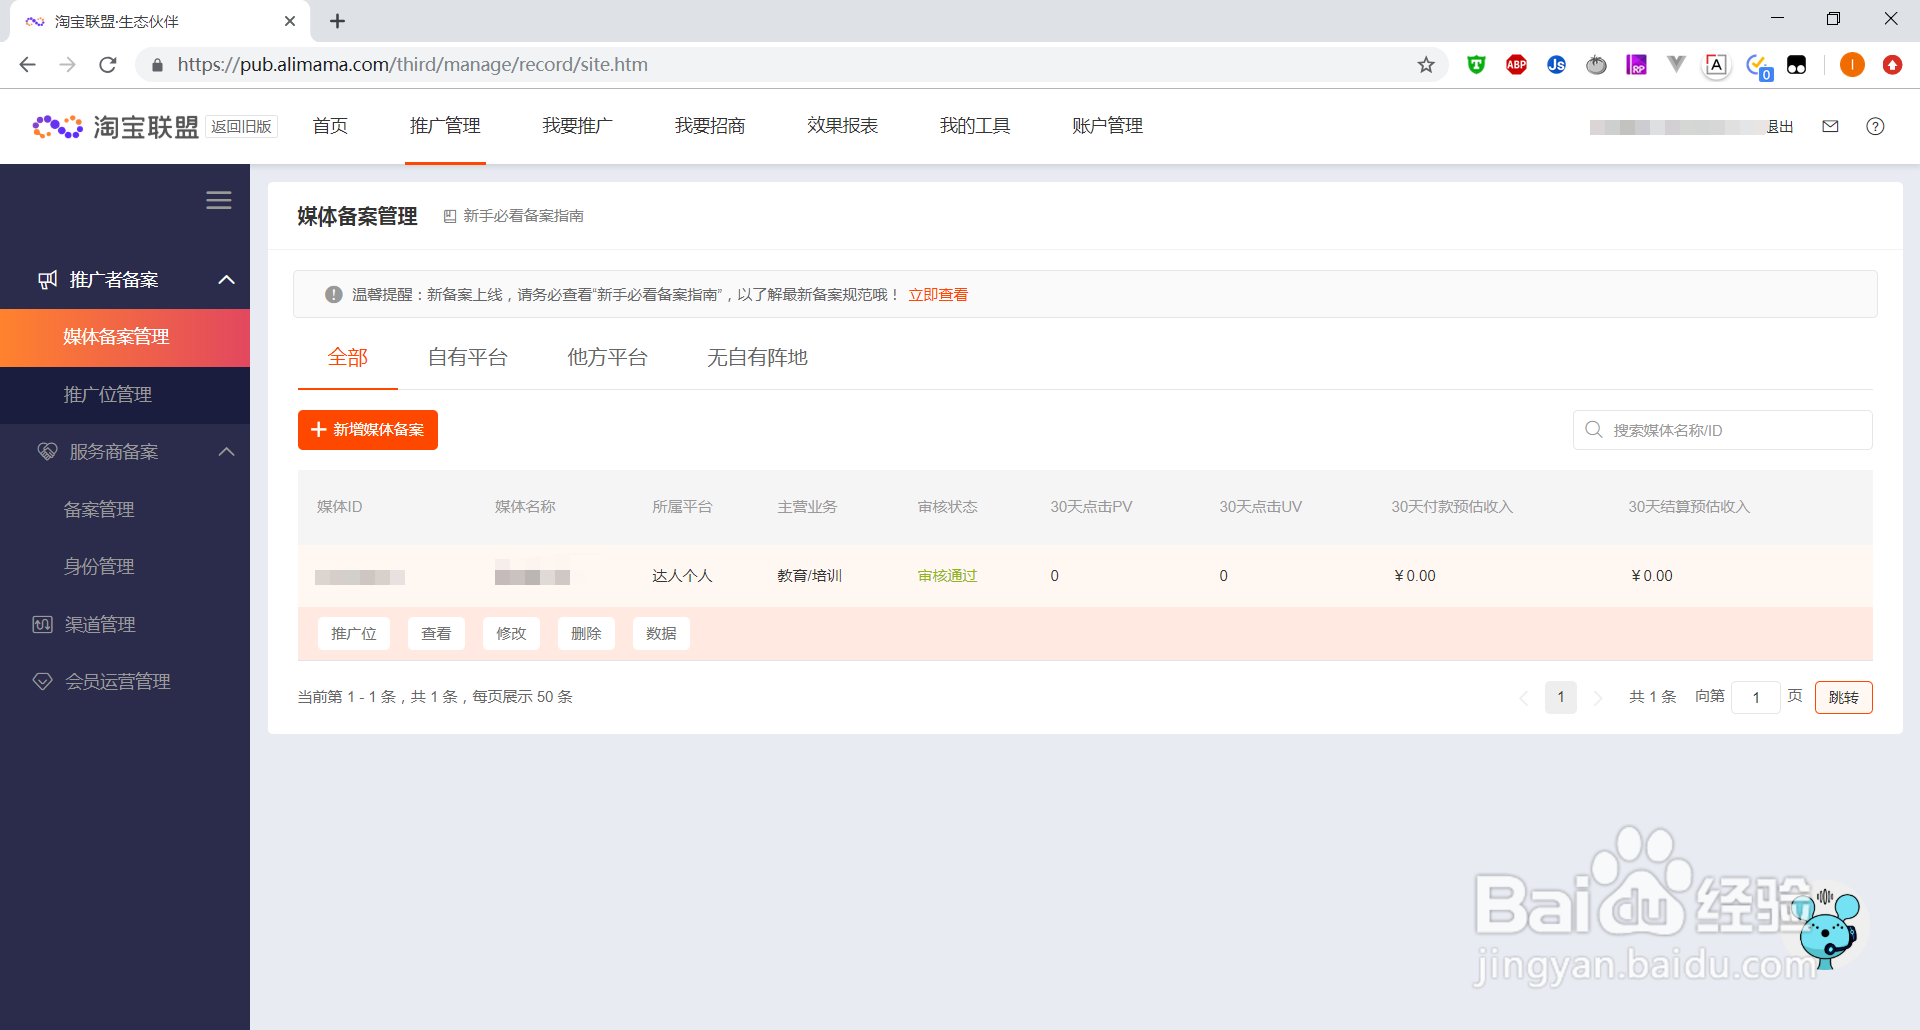Open the 新手必看备案指南 link
The height and width of the screenshot is (1030, 1920).
click(x=523, y=215)
